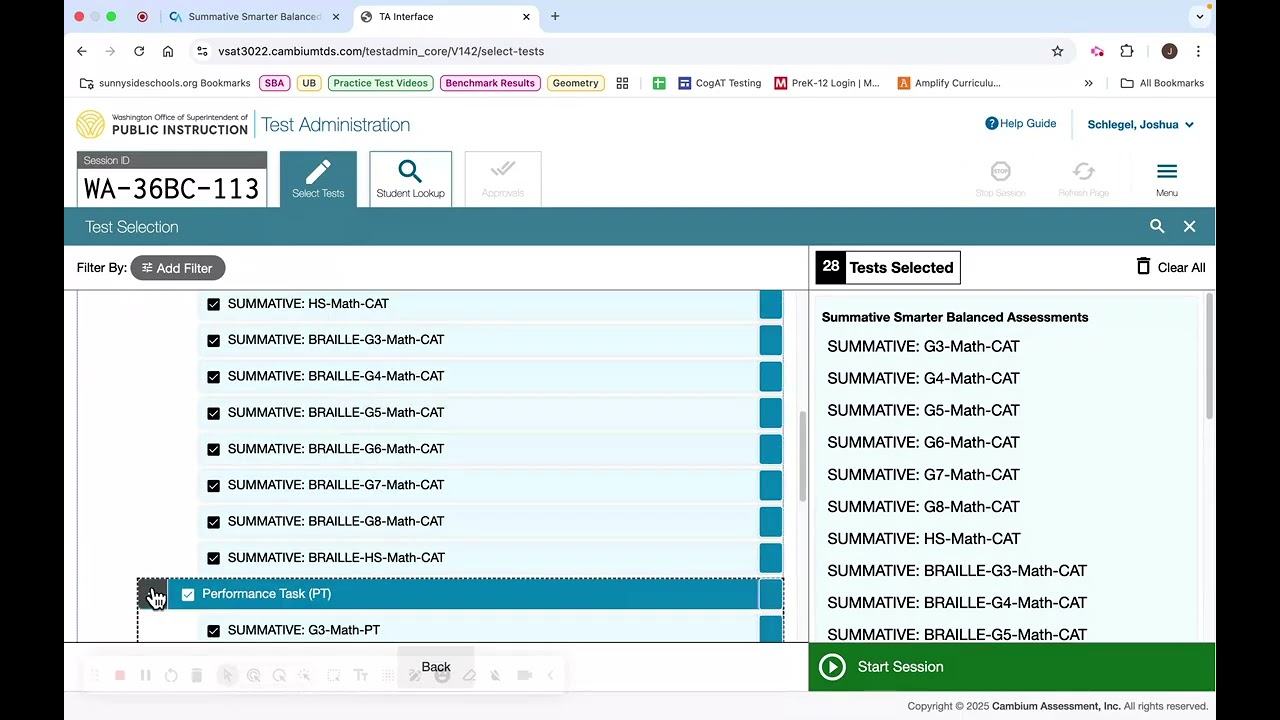Uncheck SUMMATIVE: BRAILLE-G6-Math-CAT checkbox
1280x720 pixels.
tap(213, 449)
